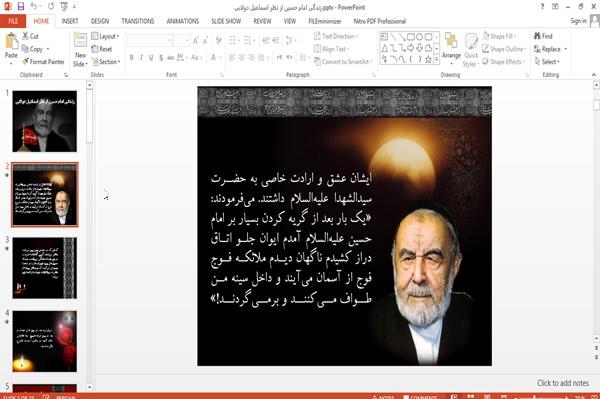Click Sign in link
Image resolution: width=600 pixels, height=399 pixels.
[578, 21]
